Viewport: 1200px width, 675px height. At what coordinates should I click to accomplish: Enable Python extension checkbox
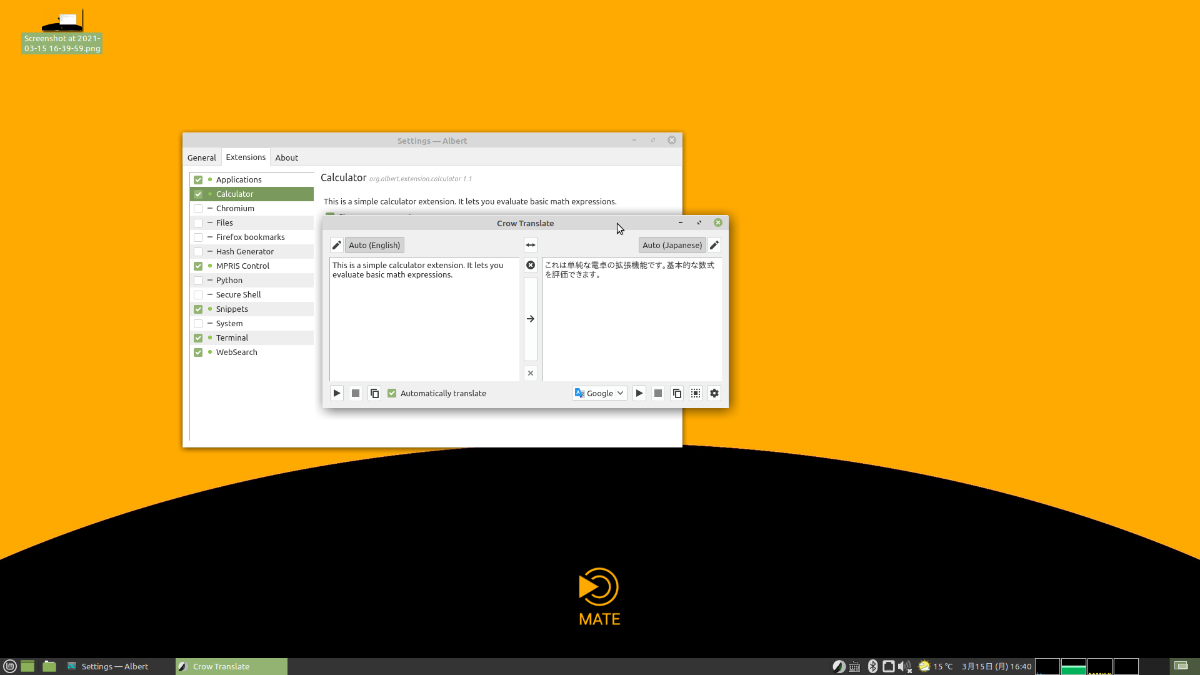198,280
